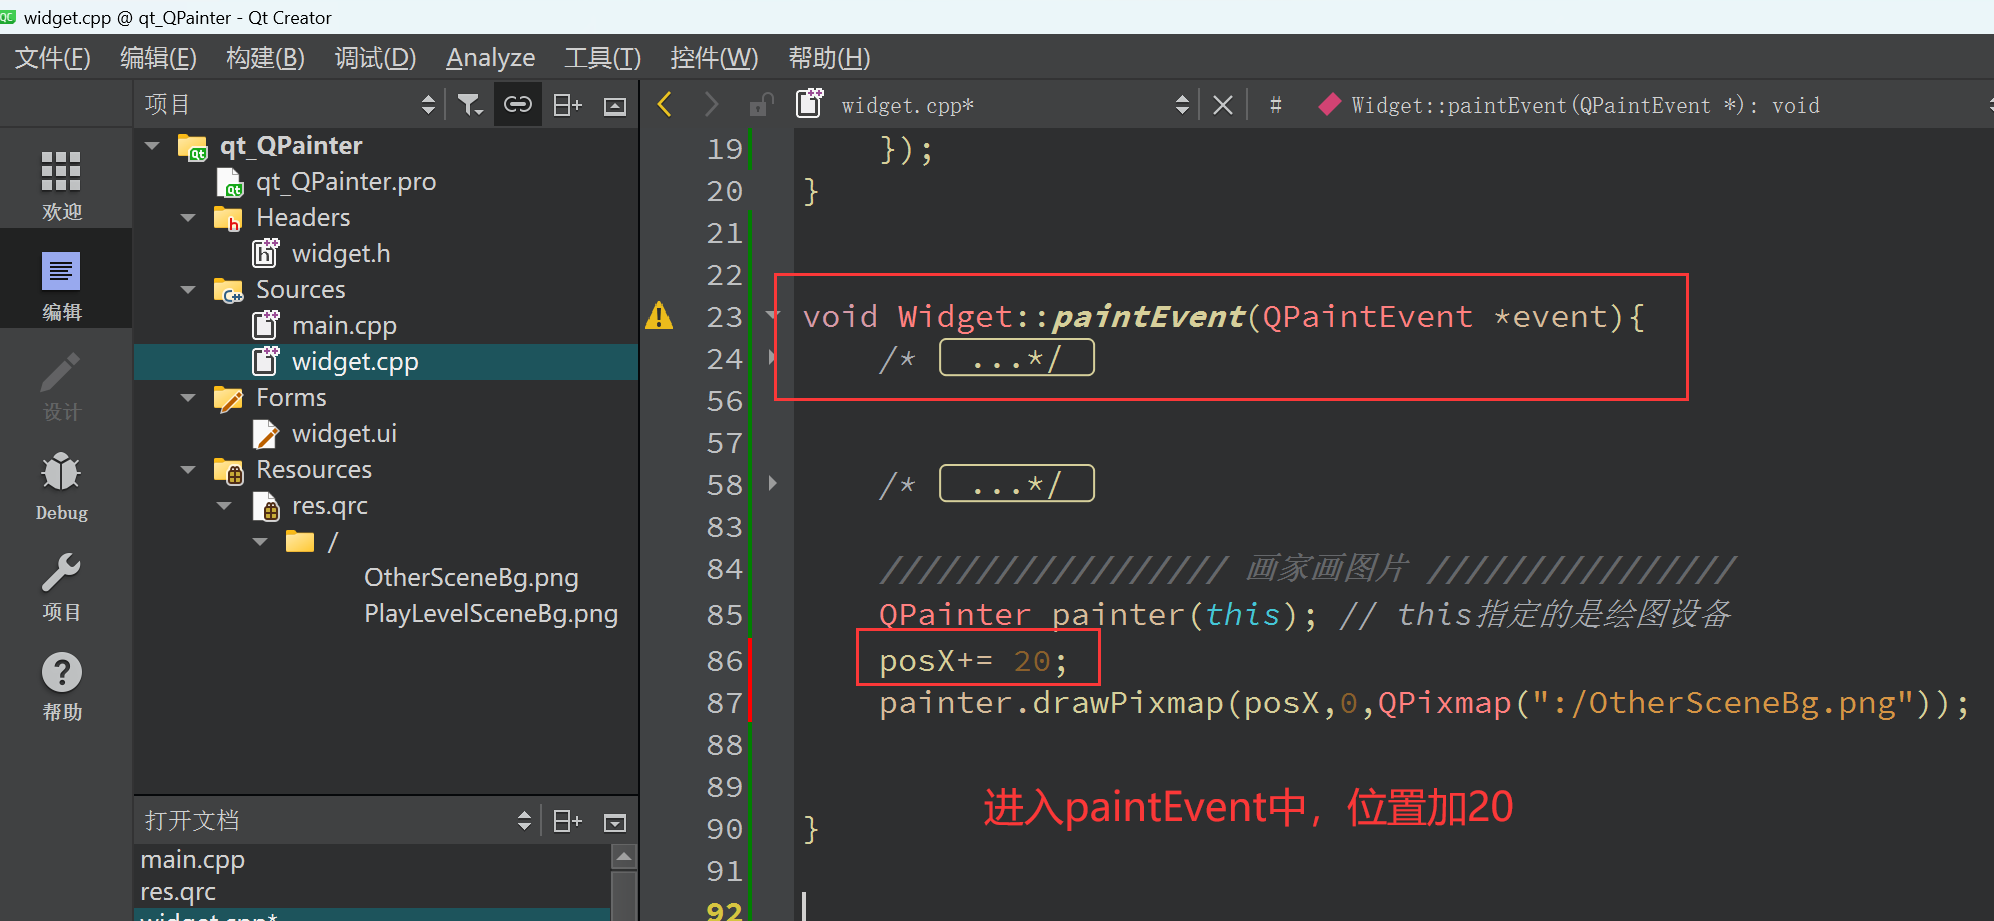Image resolution: width=1994 pixels, height=921 pixels.
Task: Switch to the Edit (编辑) mode
Action: [x=61, y=285]
